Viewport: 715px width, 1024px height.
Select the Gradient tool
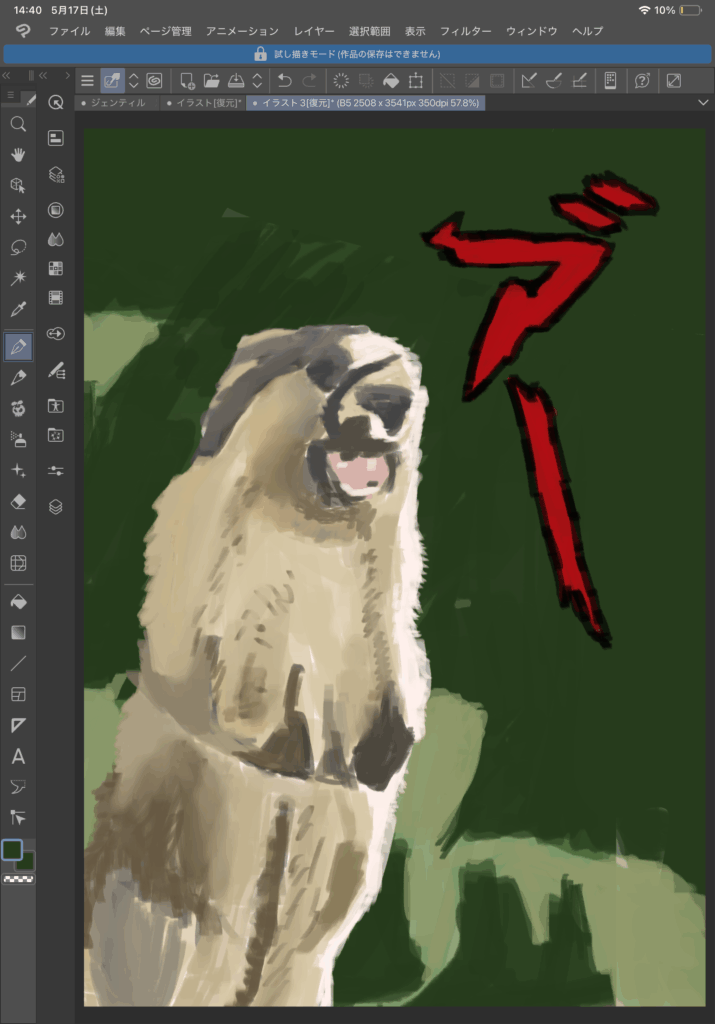18,633
